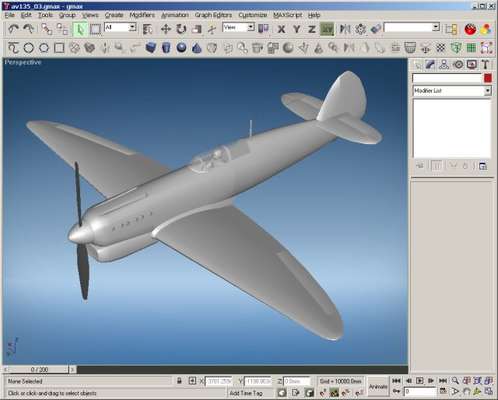Create a blue Cone primitive

point(197,48)
